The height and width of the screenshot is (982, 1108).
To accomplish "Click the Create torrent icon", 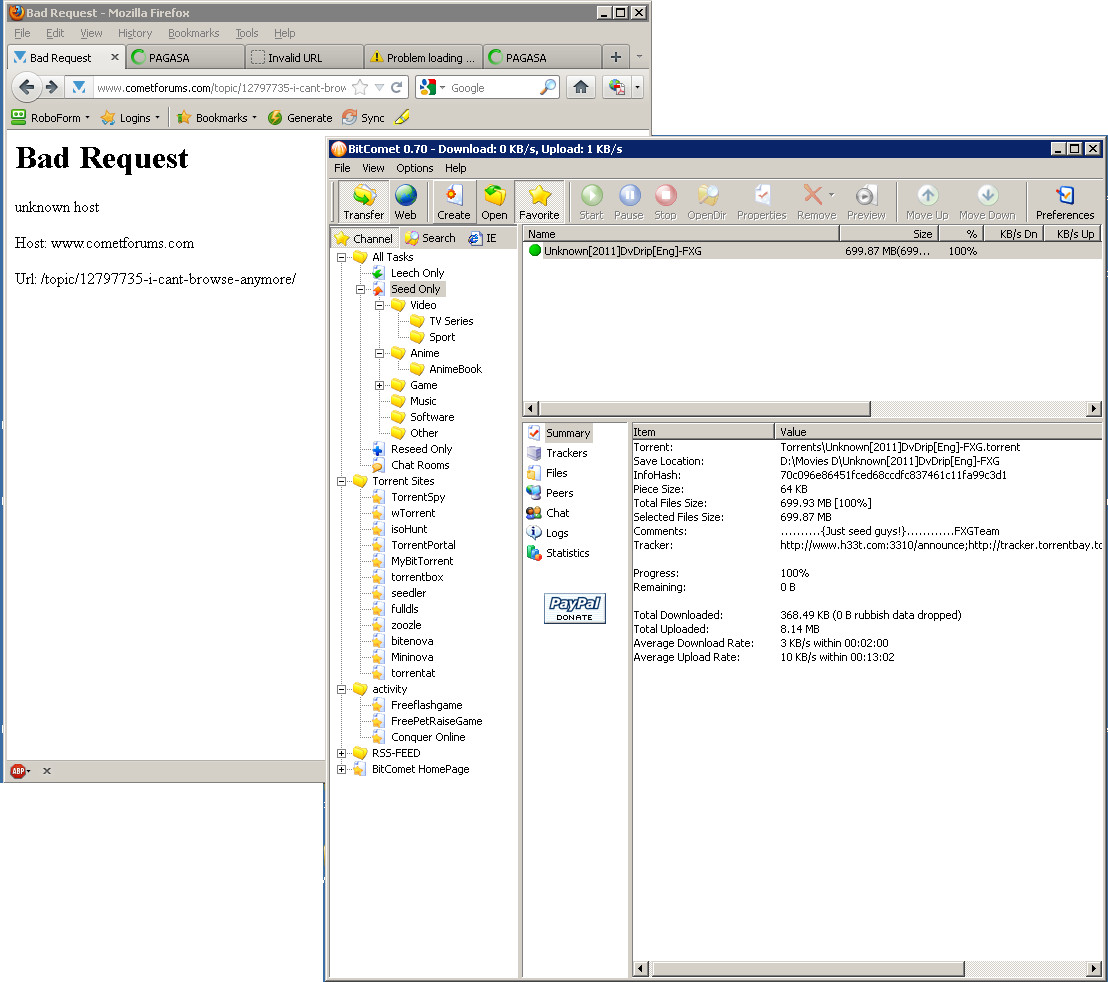I will pos(453,201).
